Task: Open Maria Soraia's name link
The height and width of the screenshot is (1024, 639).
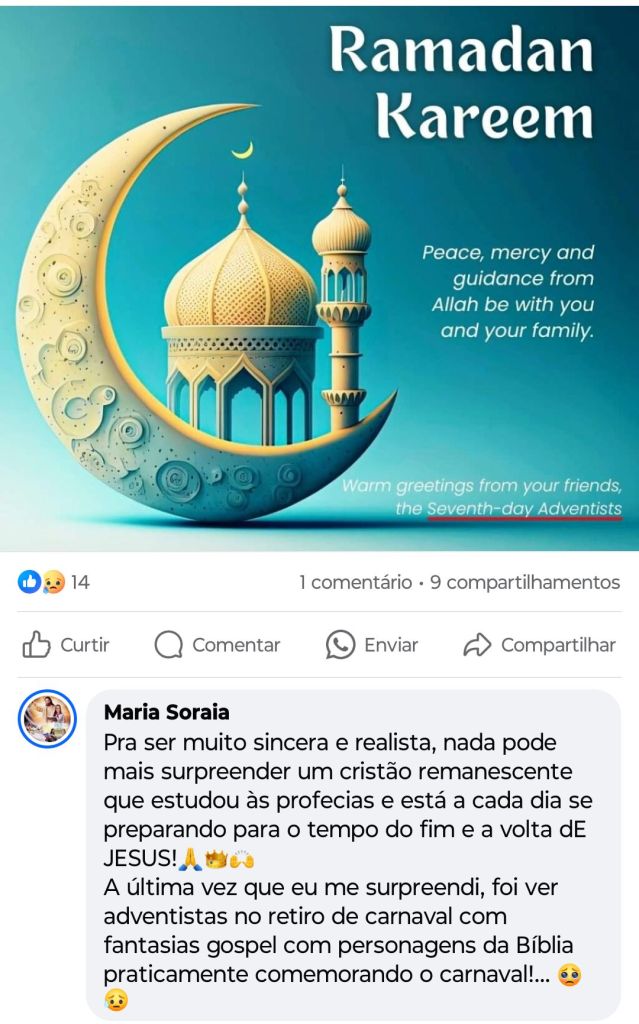Action: click(x=167, y=712)
